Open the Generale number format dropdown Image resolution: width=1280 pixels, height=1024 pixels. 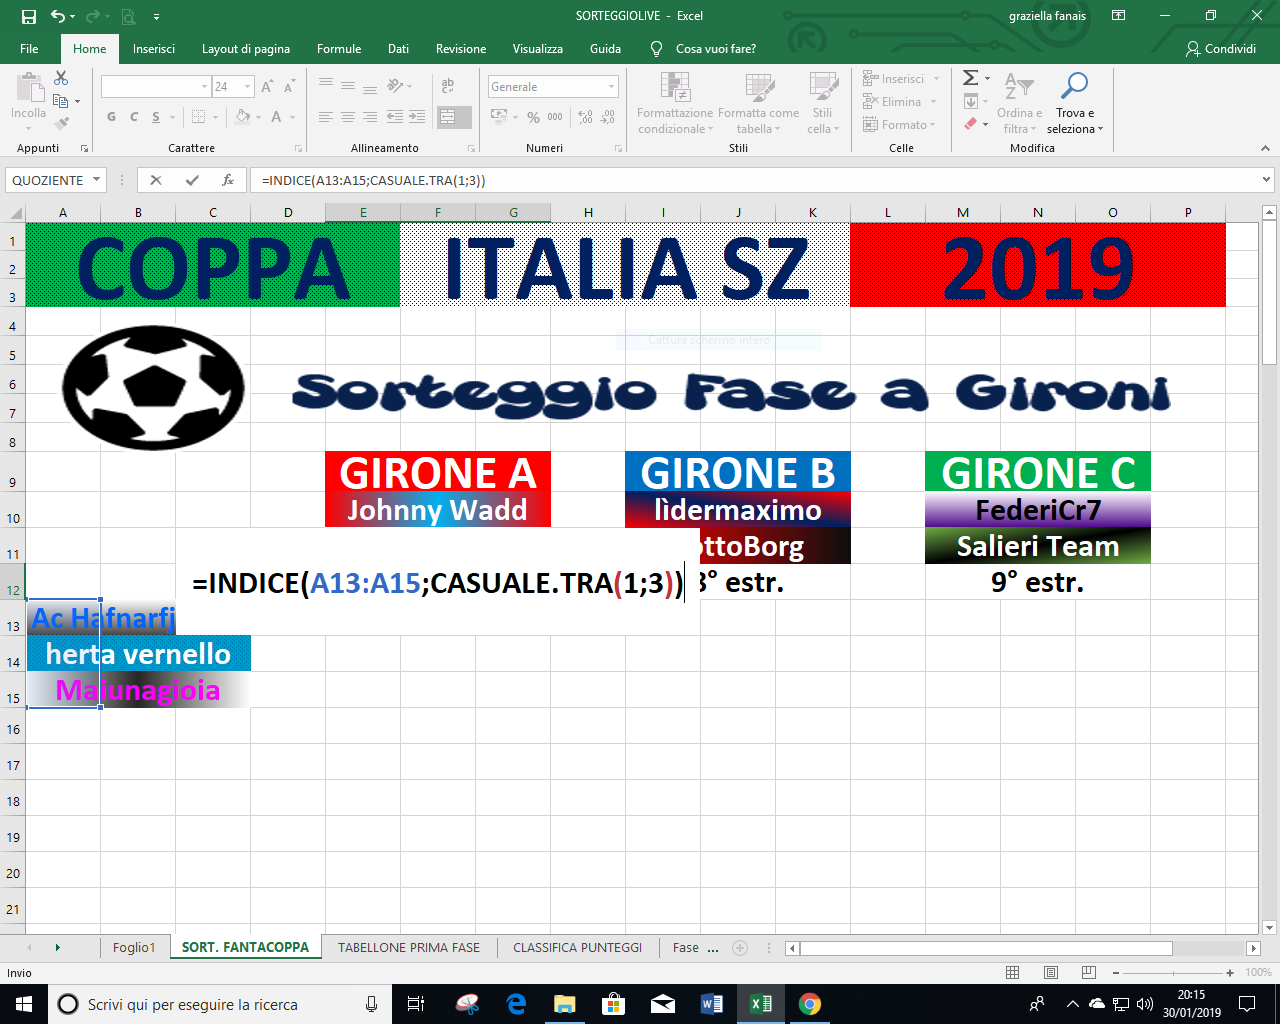tap(611, 87)
